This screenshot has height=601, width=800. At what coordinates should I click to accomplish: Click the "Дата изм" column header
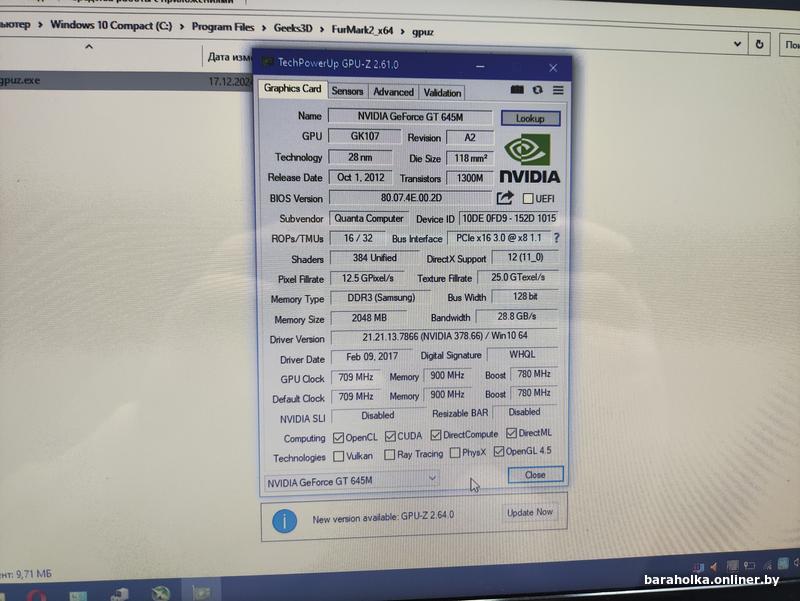pos(229,57)
